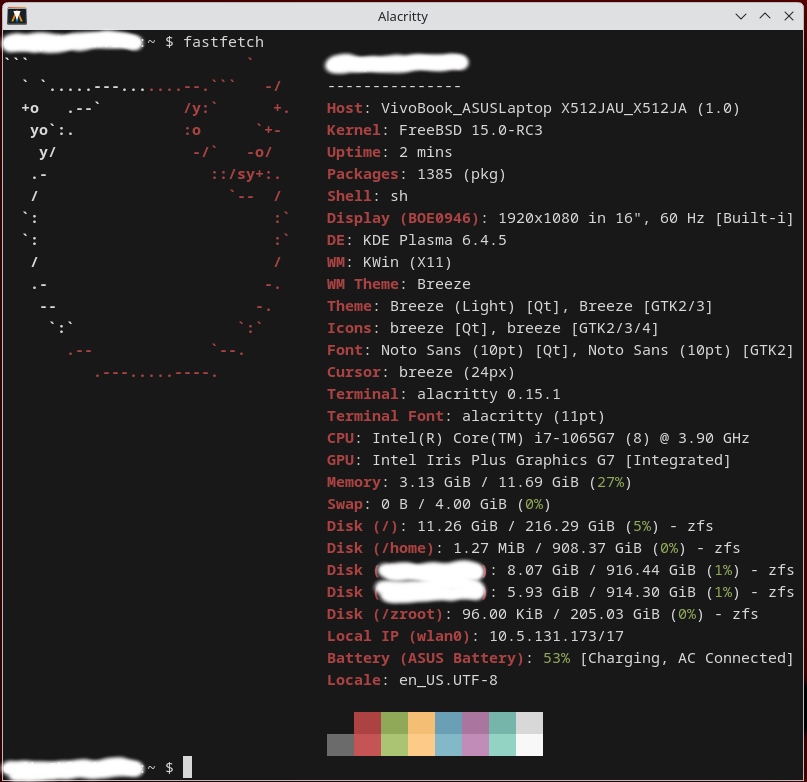The height and width of the screenshot is (782, 807).
Task: Click the fastfetch command text
Action: [x=223, y=42]
